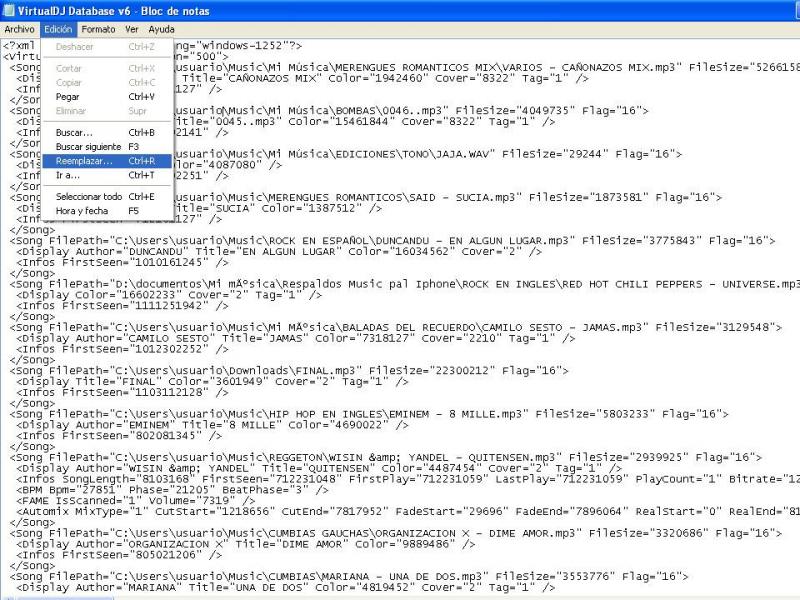Image resolution: width=800 pixels, height=600 pixels.
Task: Click the Display Title="FINAL" line
Action: point(213,382)
